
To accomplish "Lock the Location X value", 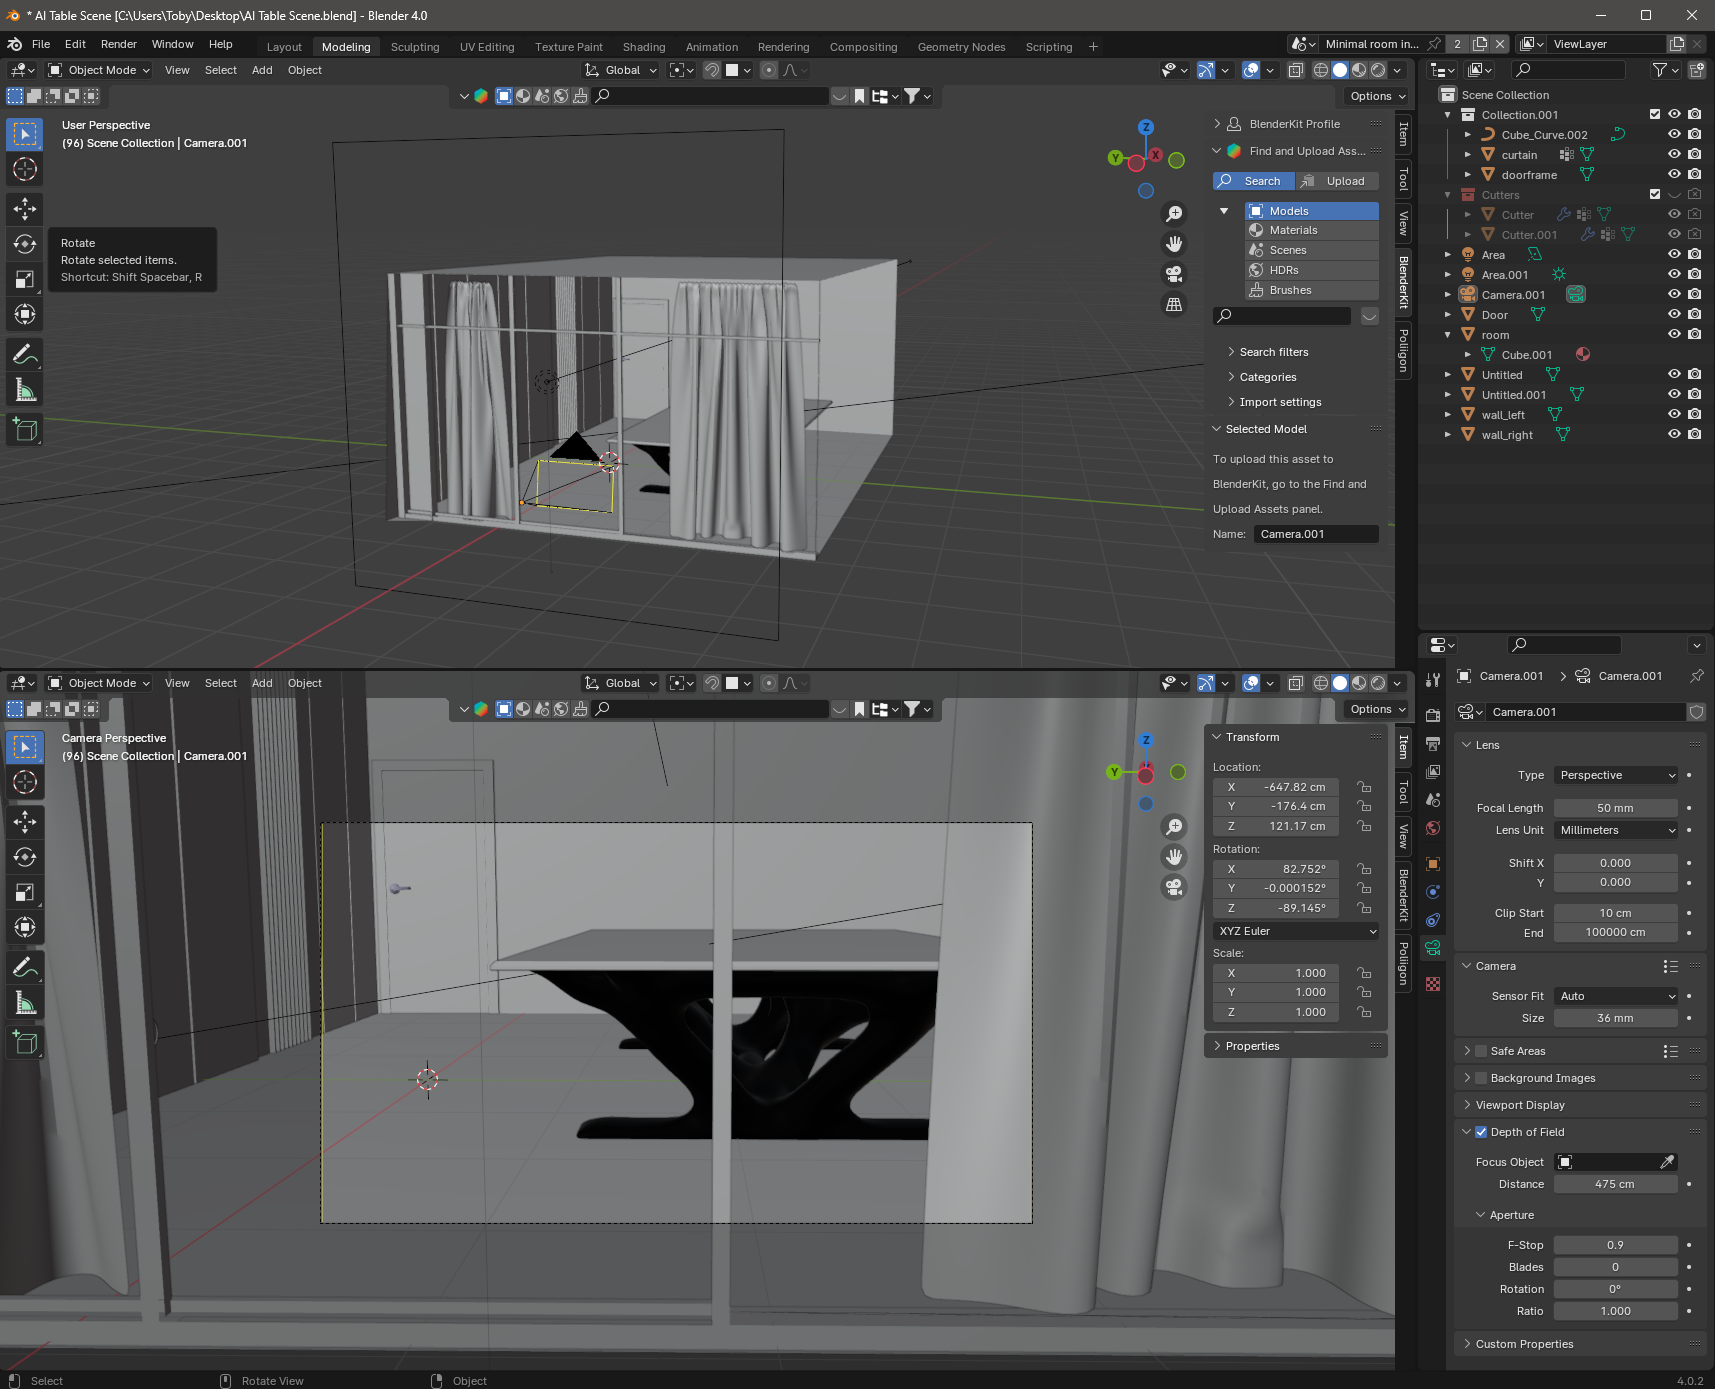I will point(1364,787).
